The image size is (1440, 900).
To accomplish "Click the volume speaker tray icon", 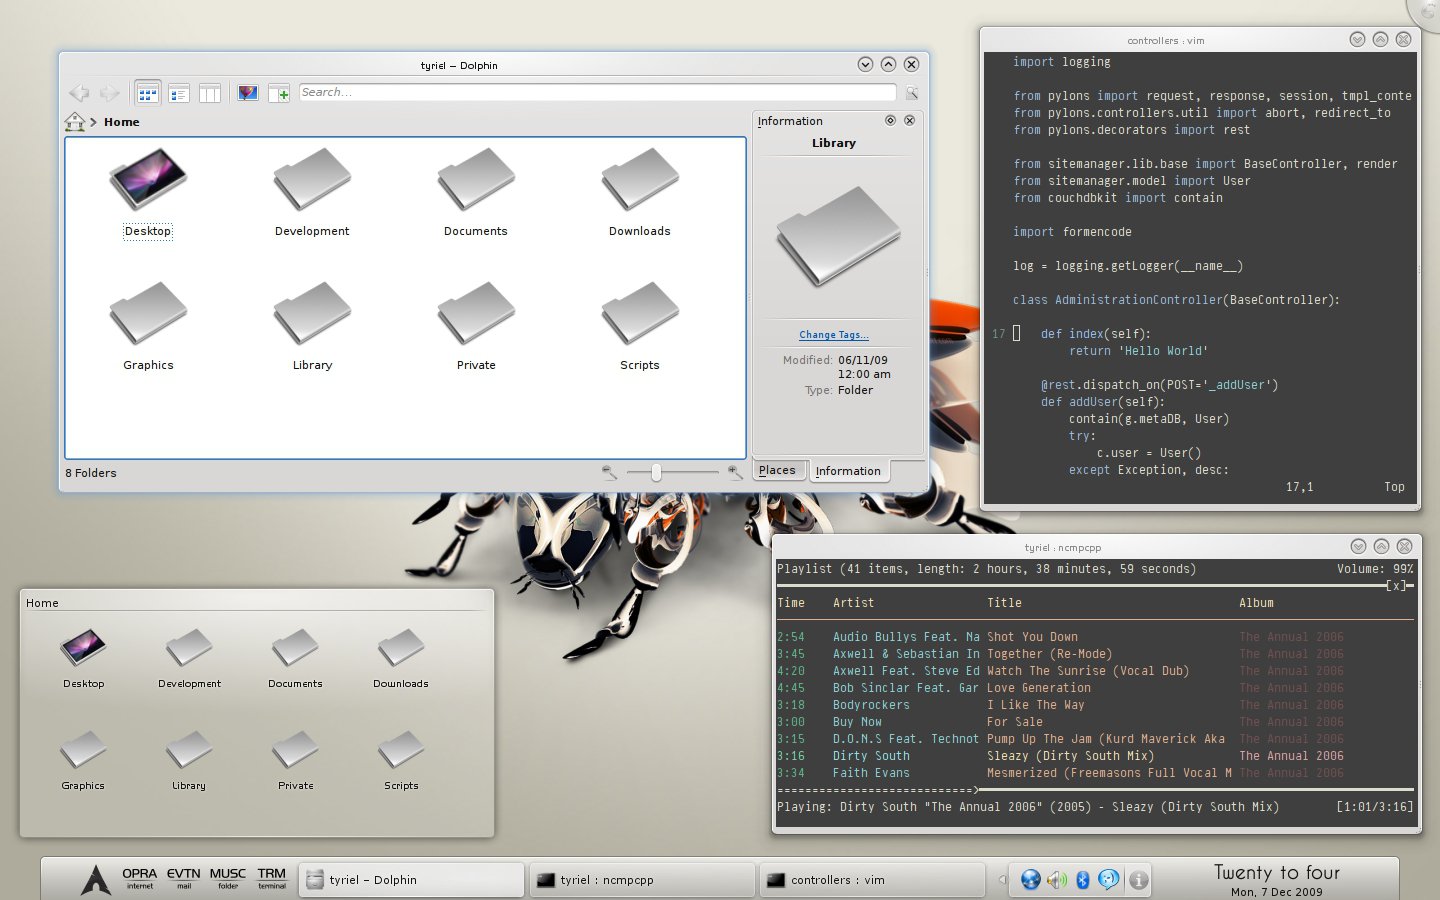I will [x=1057, y=880].
